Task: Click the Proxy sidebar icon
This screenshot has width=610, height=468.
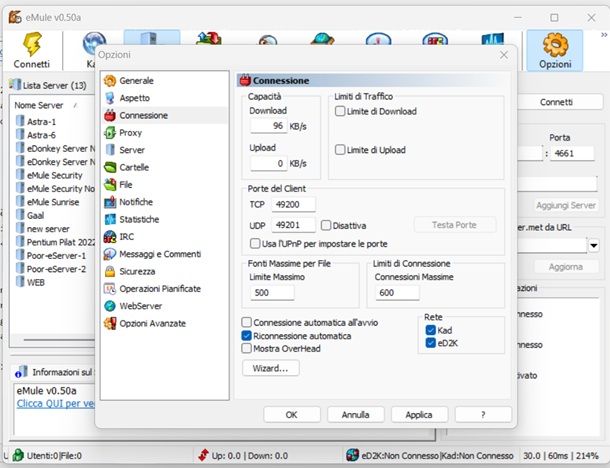Action: point(110,133)
